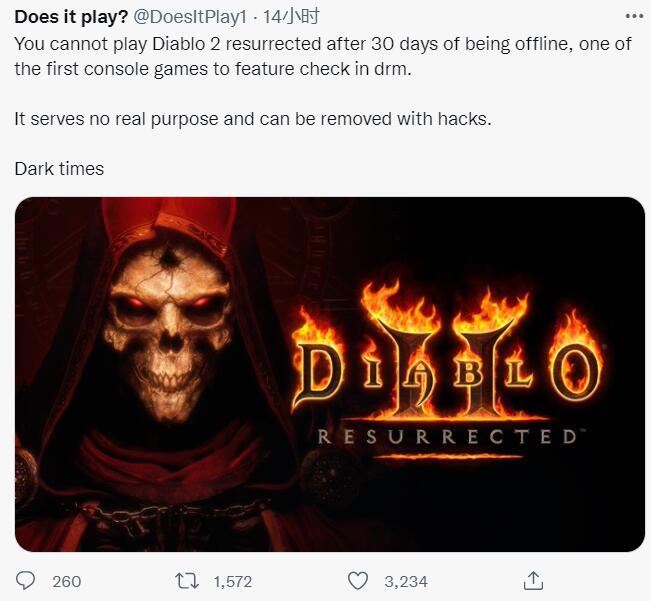Screen dimensions: 651x601
Task: Like the tweet with the heart icon
Action: click(x=357, y=580)
